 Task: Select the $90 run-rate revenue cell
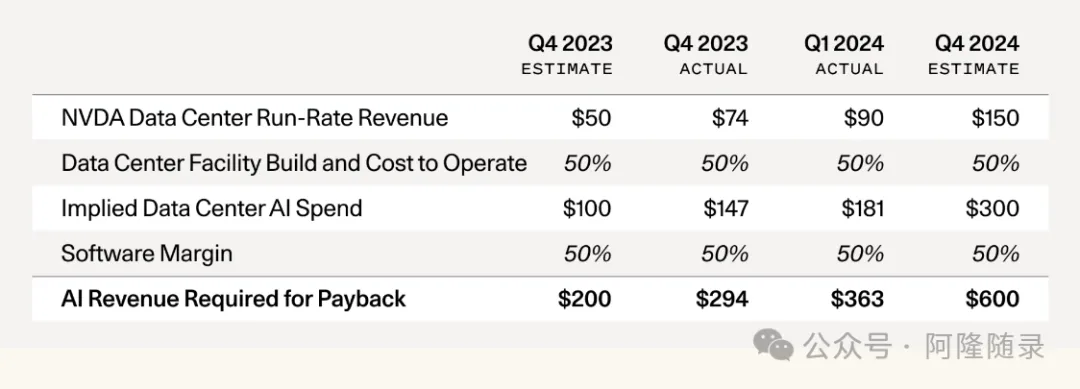tap(864, 118)
